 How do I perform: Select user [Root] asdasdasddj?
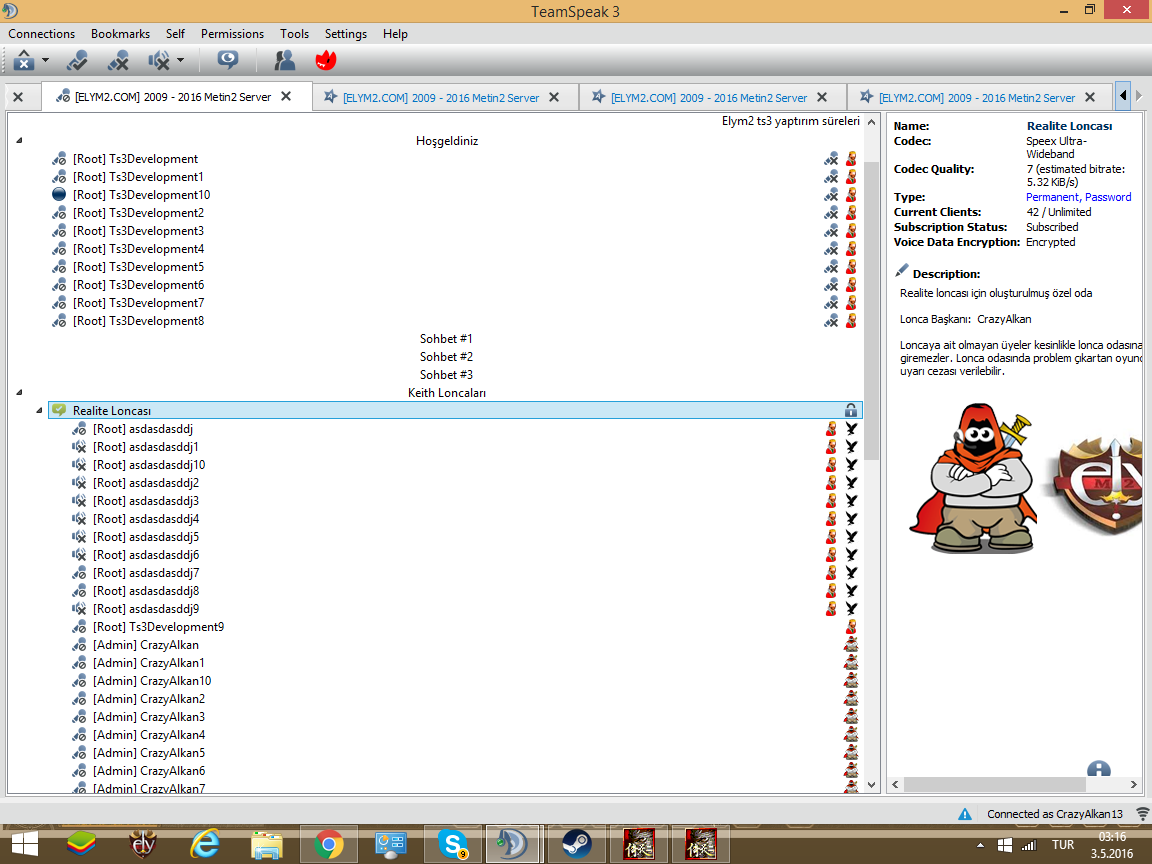point(143,429)
